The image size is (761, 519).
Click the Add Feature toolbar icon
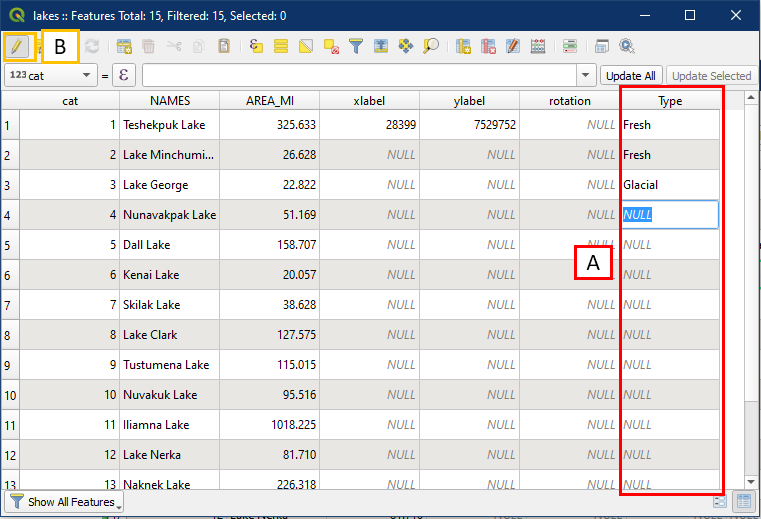(124, 46)
